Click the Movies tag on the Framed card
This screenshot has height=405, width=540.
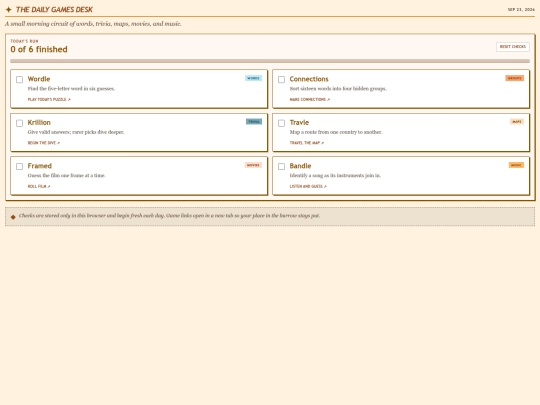(x=253, y=165)
